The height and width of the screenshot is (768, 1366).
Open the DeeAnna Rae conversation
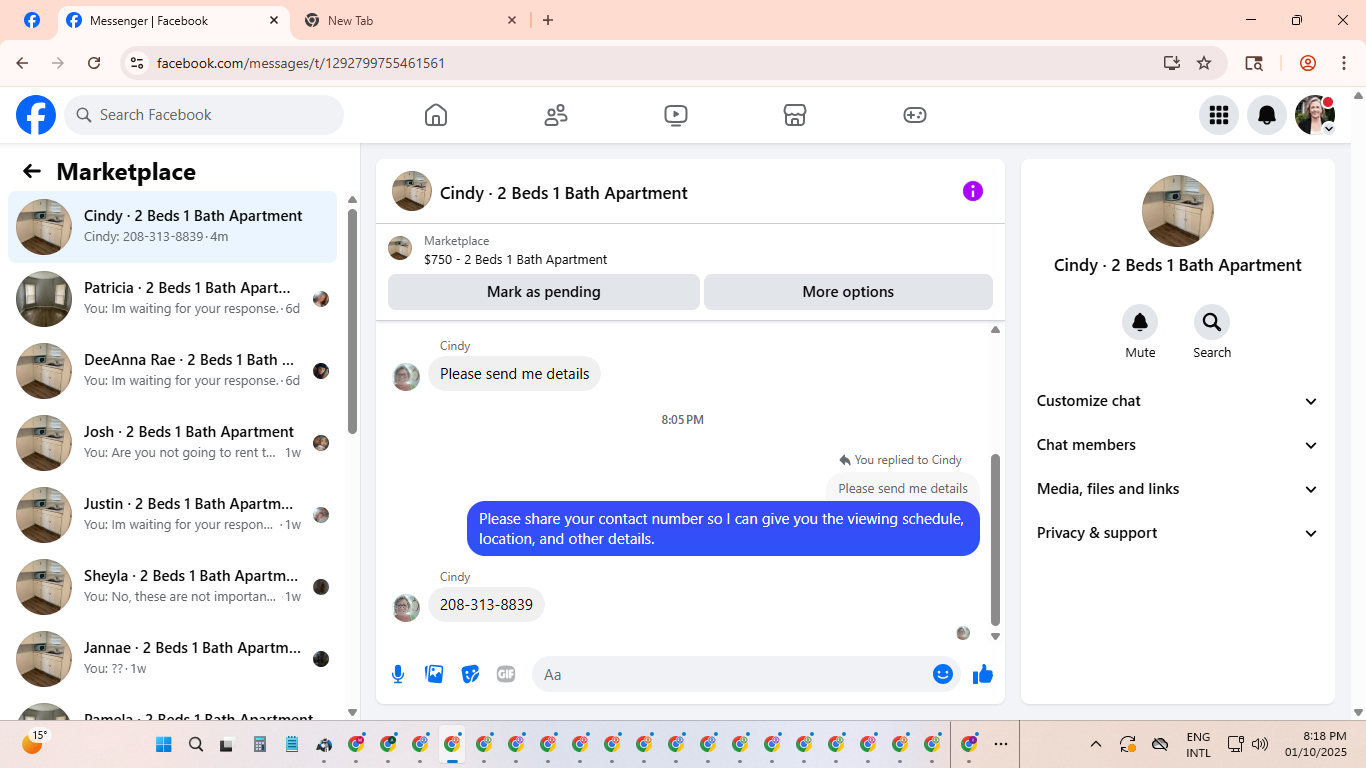[172, 371]
